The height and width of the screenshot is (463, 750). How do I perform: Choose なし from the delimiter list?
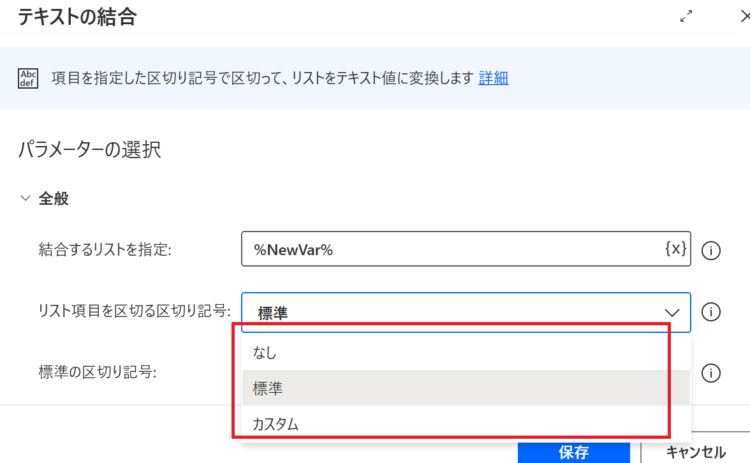click(466, 353)
